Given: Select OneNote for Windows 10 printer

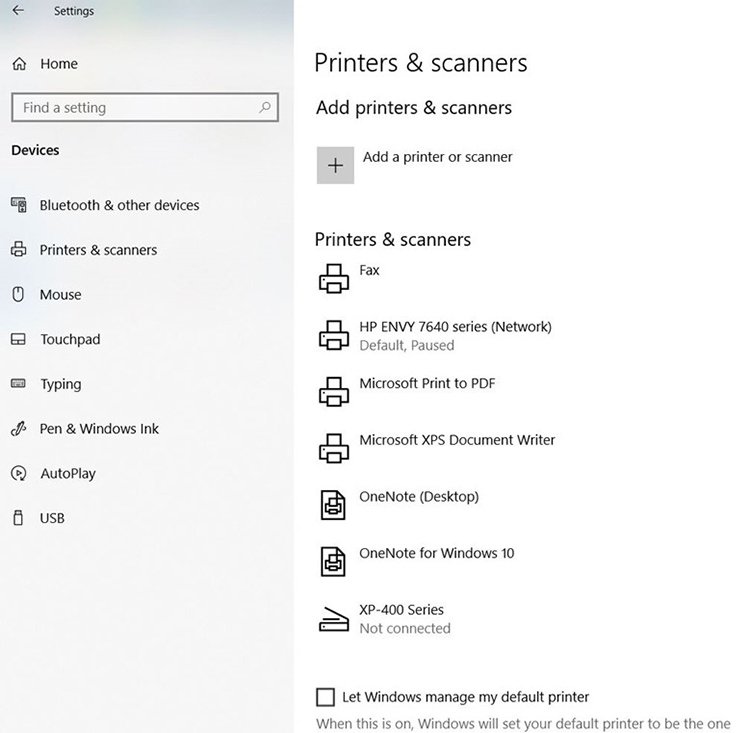Looking at the screenshot, I should click(x=436, y=553).
